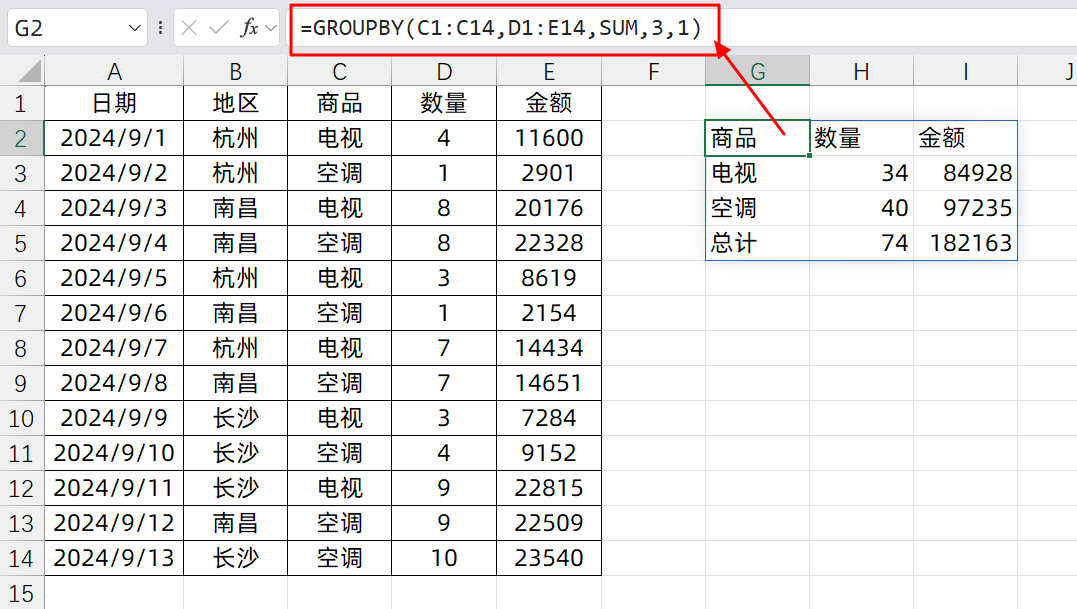
Task: Click result quantity 34
Action: pos(861,174)
